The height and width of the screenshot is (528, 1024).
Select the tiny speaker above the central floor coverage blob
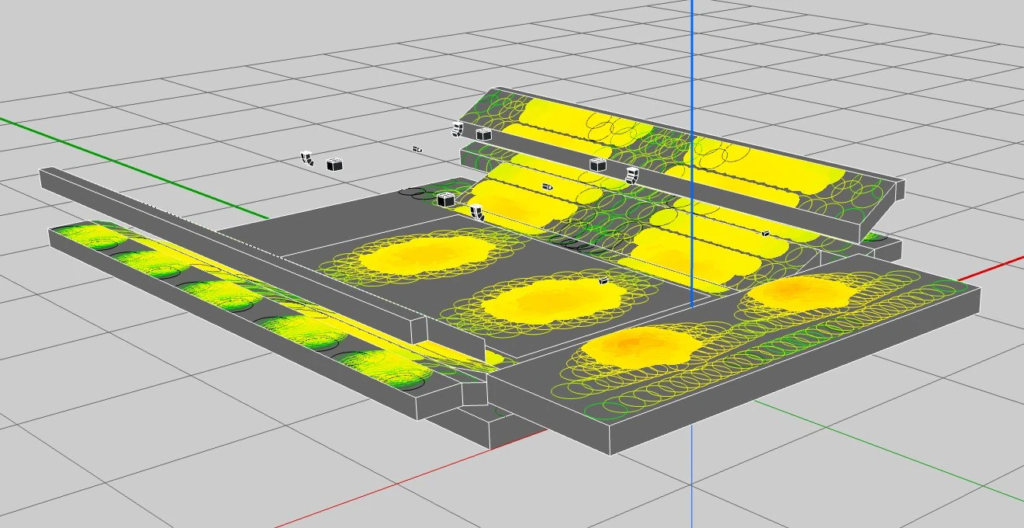[604, 280]
